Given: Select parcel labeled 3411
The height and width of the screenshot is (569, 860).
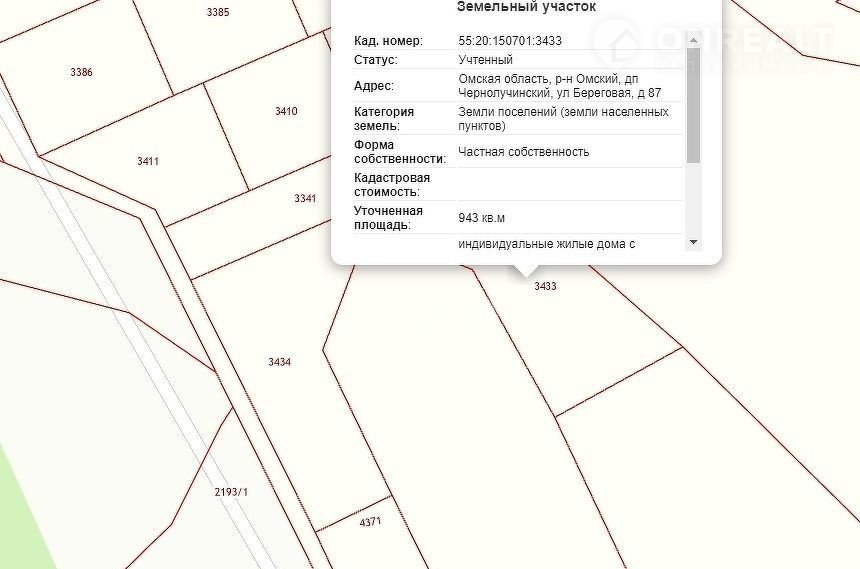Looking at the screenshot, I should pos(148,161).
